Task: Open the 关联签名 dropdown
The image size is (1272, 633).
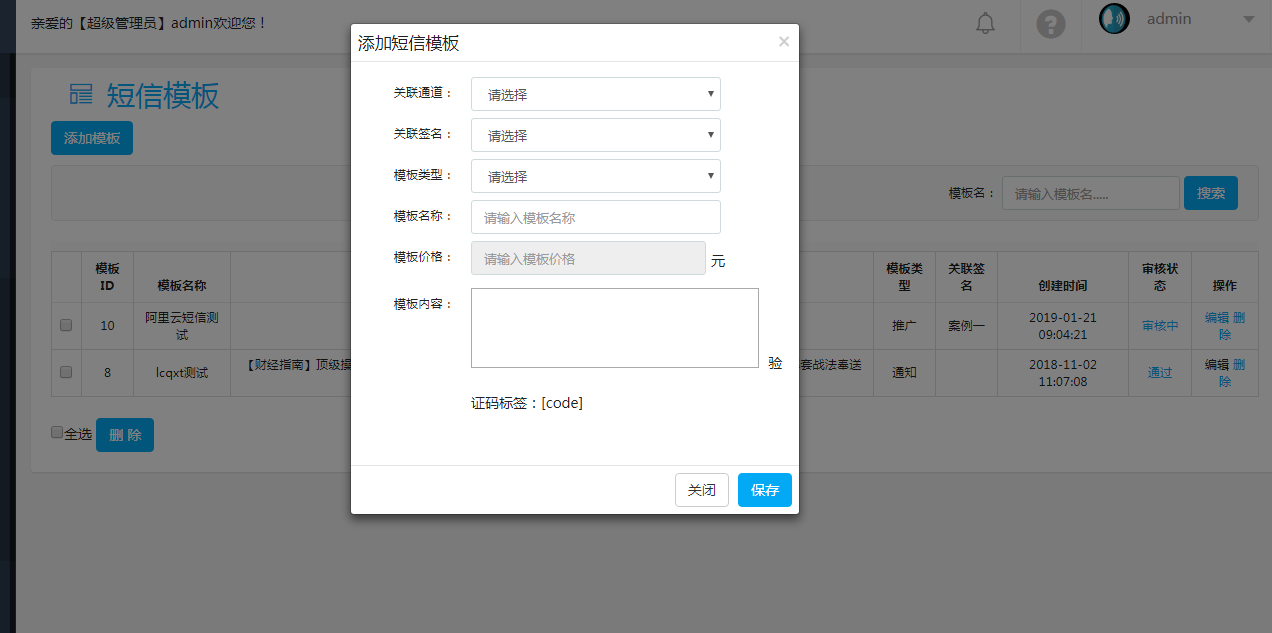Action: click(595, 135)
